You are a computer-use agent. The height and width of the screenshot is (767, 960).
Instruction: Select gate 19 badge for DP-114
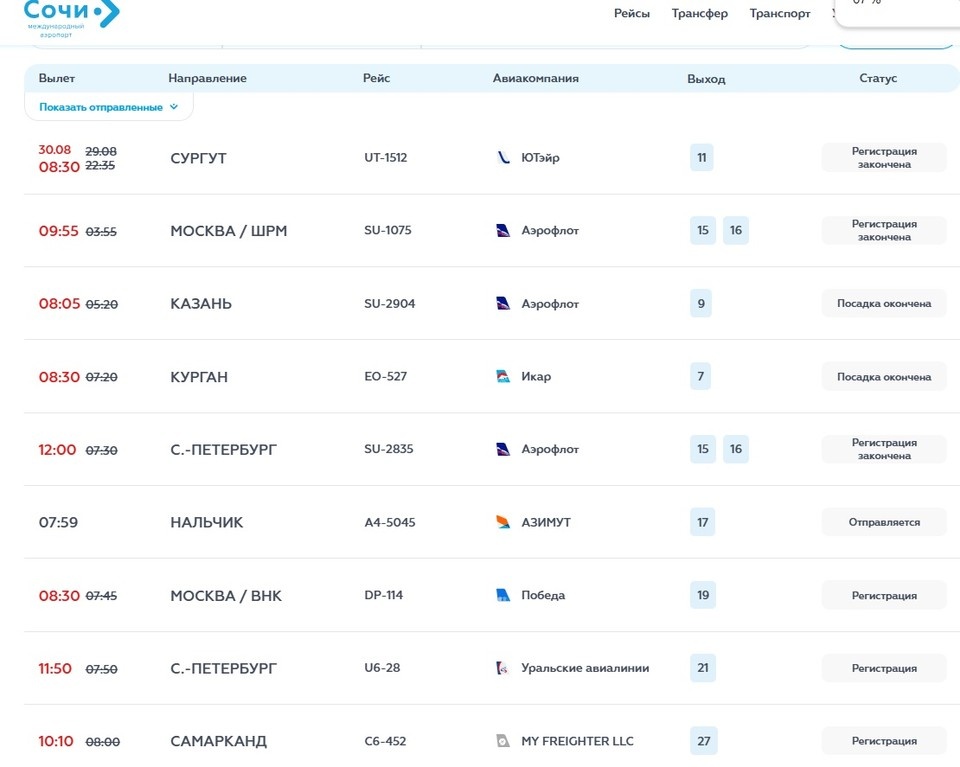click(x=703, y=595)
